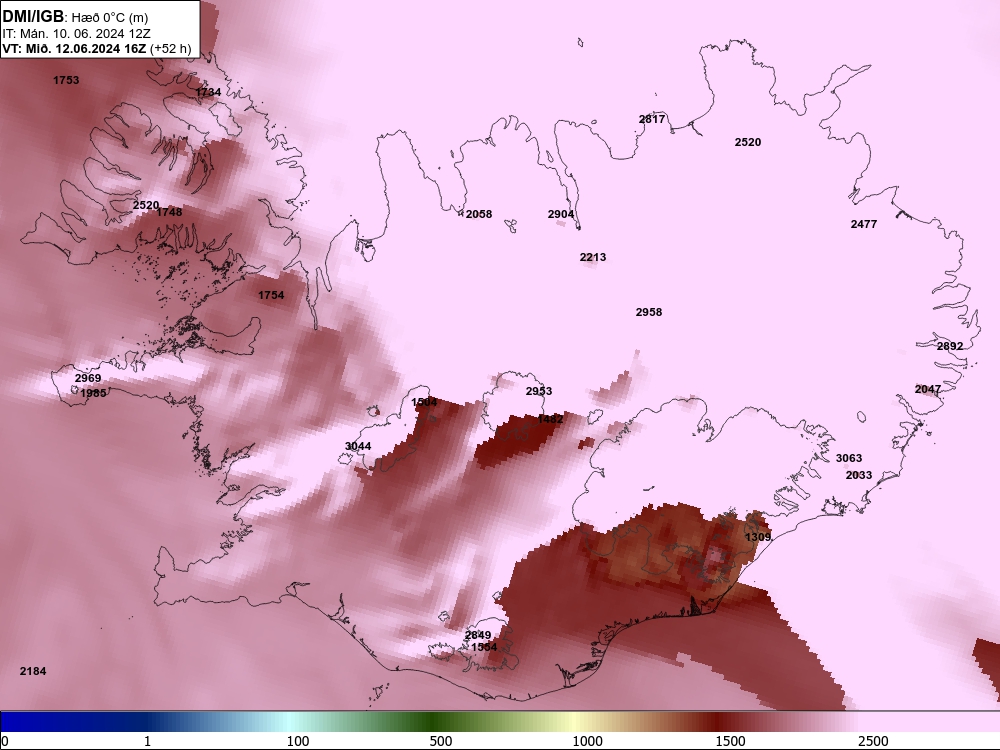
Task: Click the 2500 tick on the color scale
Action: point(873,741)
